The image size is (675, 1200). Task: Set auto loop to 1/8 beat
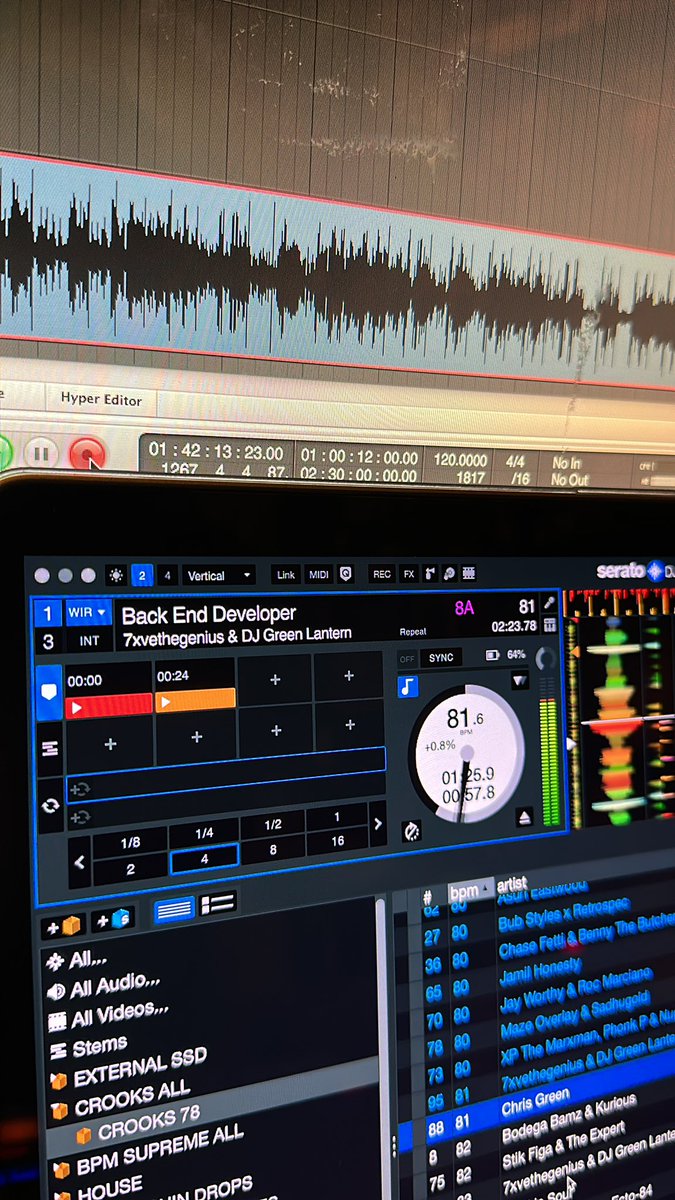130,843
